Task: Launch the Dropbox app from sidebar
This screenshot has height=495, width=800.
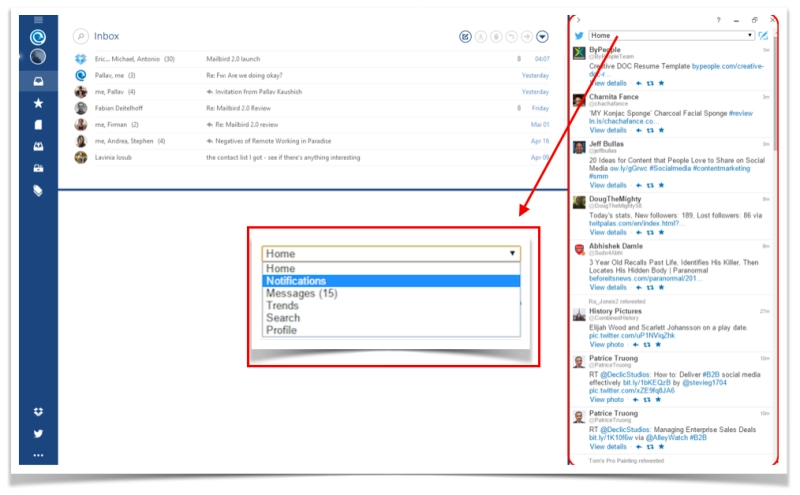Action: tap(38, 412)
